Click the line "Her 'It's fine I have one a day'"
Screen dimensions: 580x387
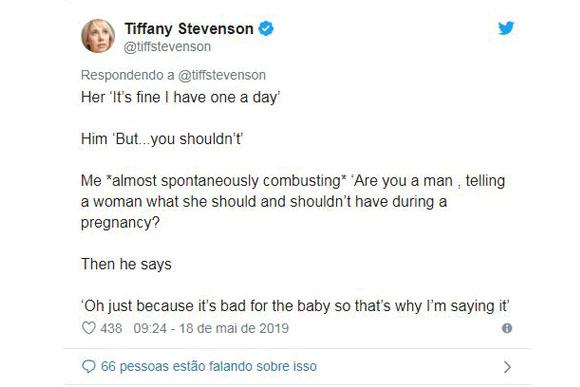(x=181, y=97)
